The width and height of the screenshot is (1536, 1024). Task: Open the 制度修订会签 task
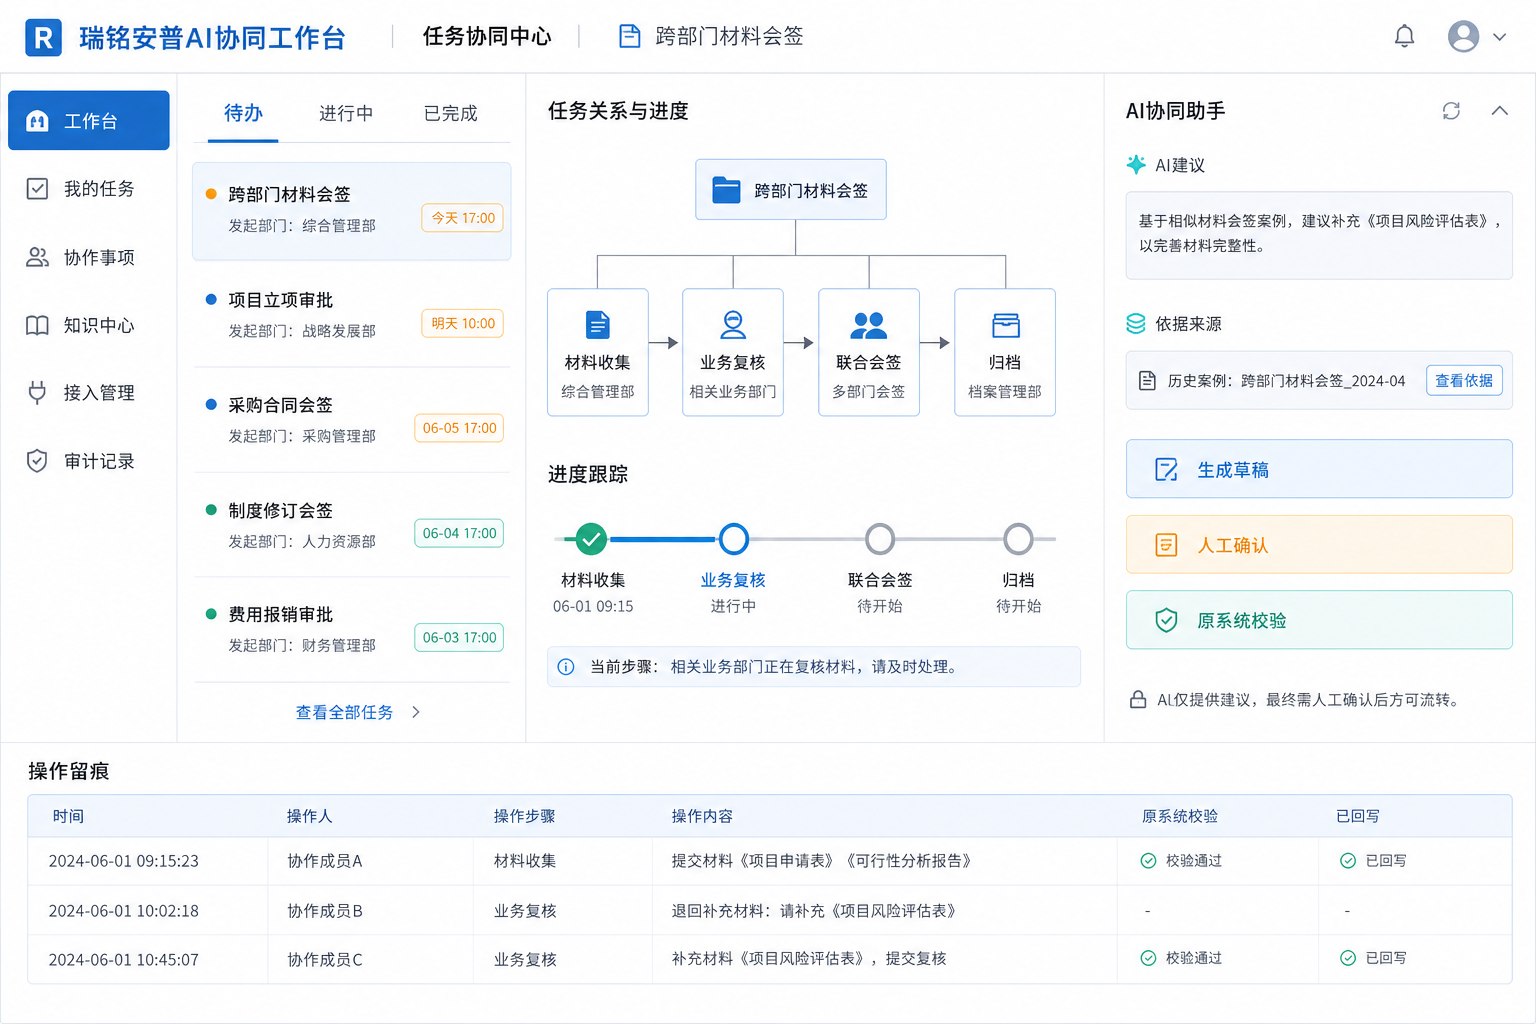pyautogui.click(x=351, y=525)
